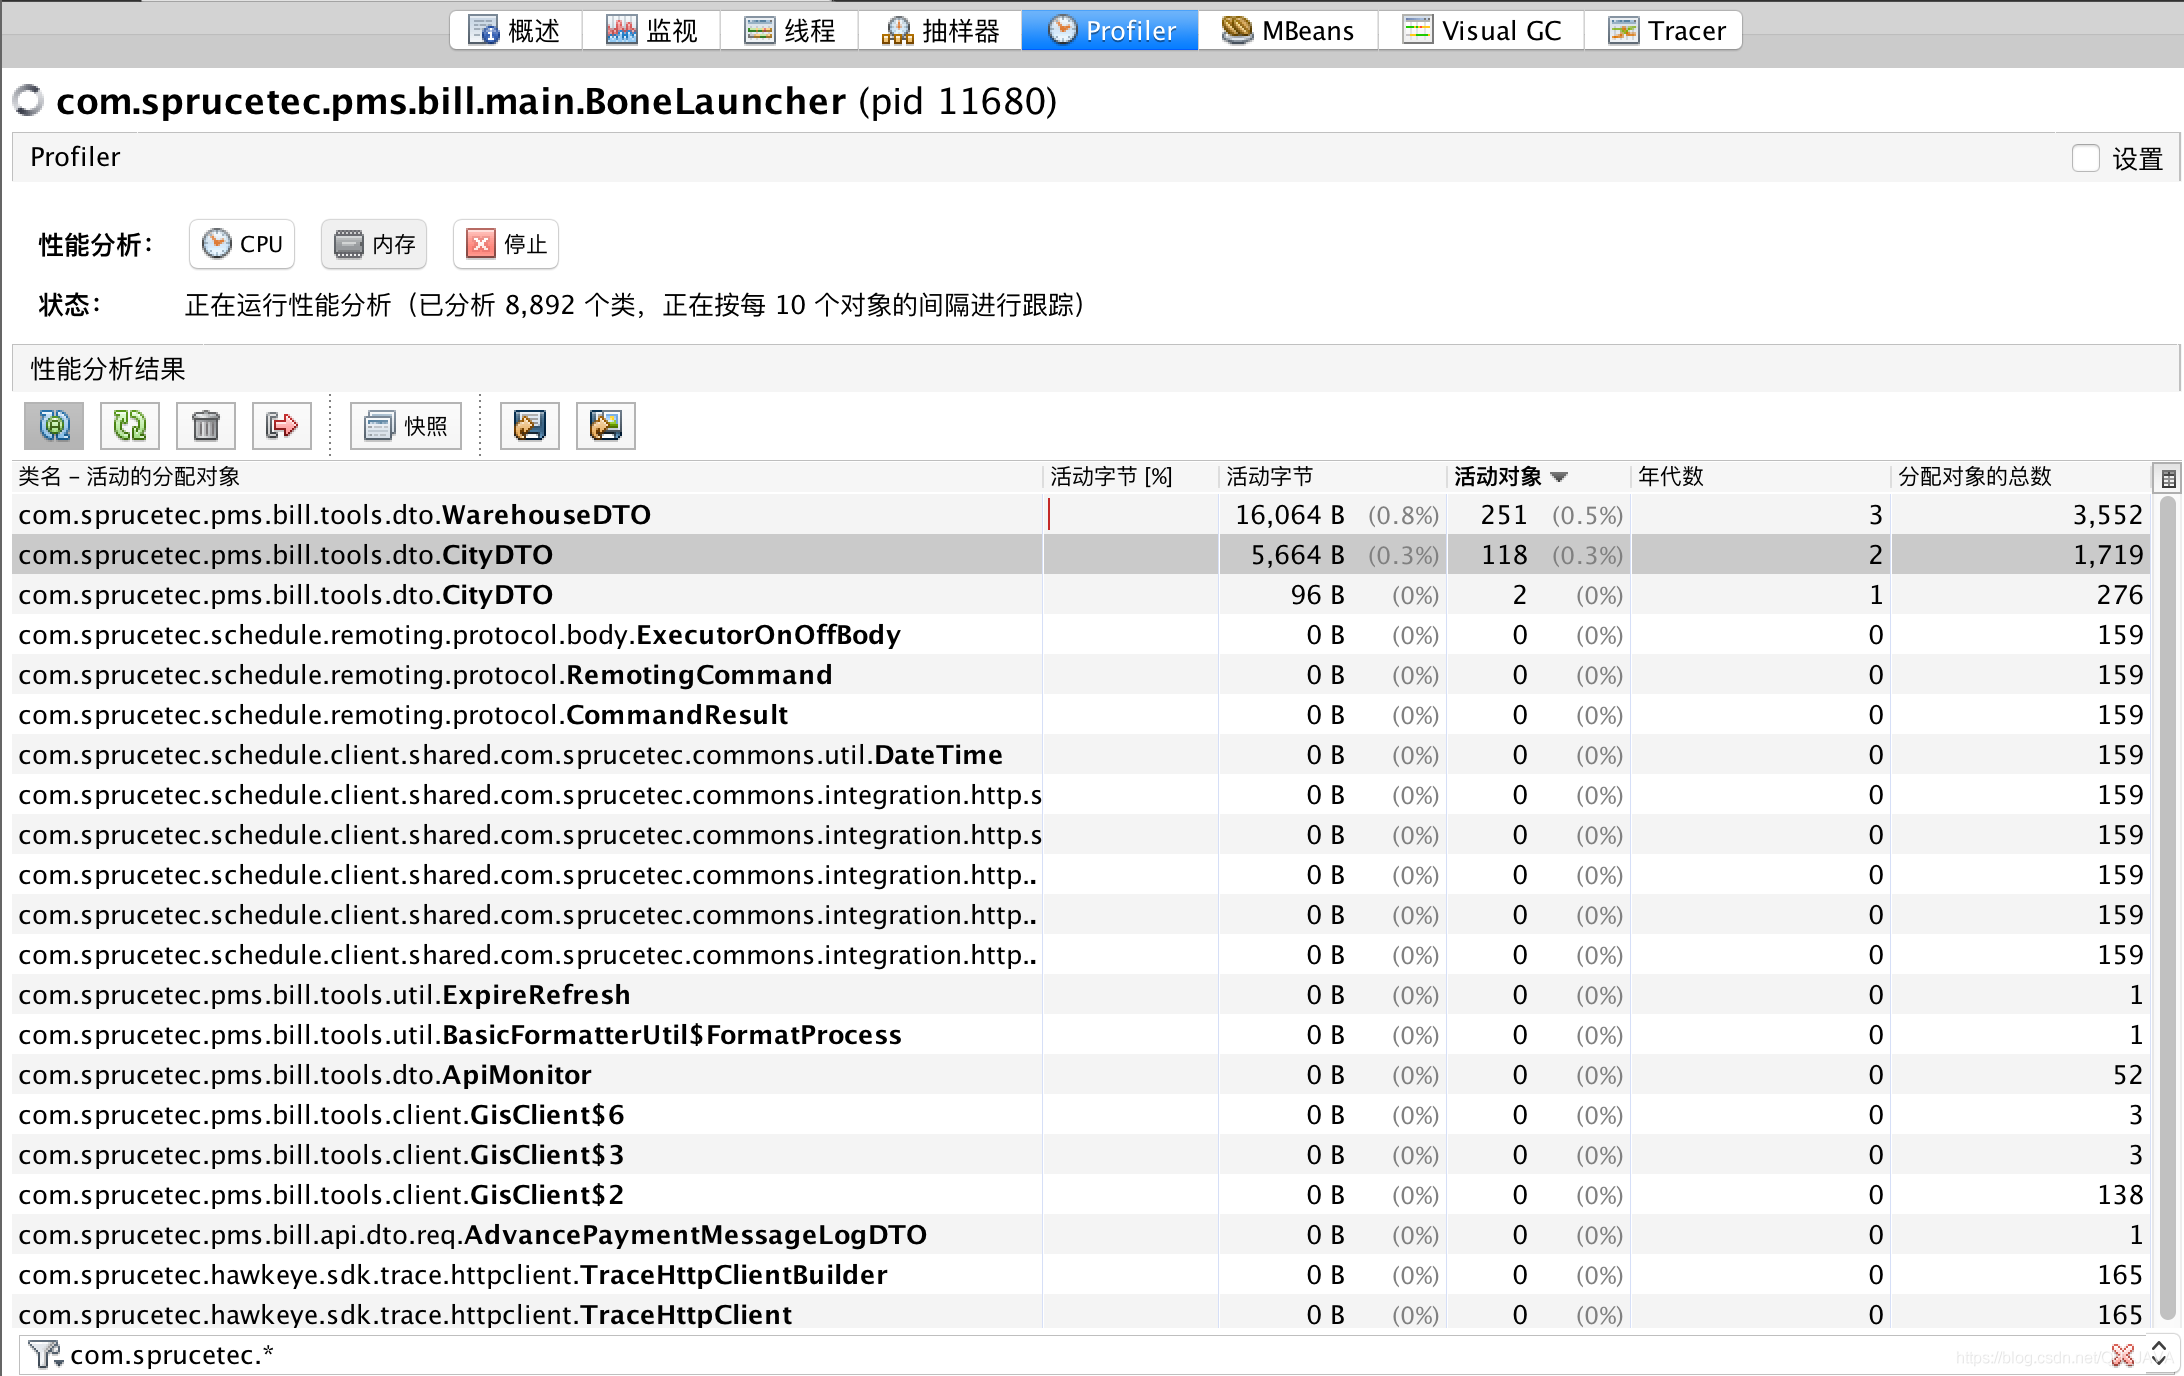This screenshot has height=1376, width=2184.
Task: Clear the class filter with red X
Action: point(2122,1355)
